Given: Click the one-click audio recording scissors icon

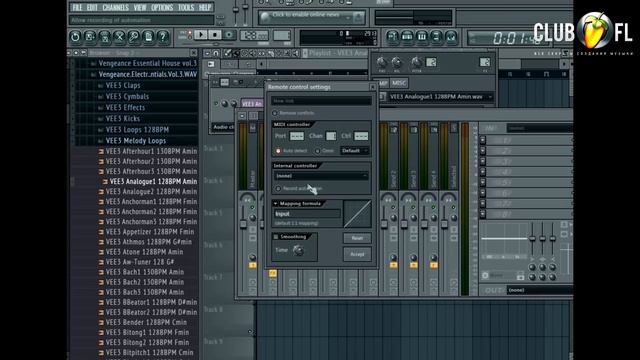Looking at the screenshot, I should click(x=119, y=37).
